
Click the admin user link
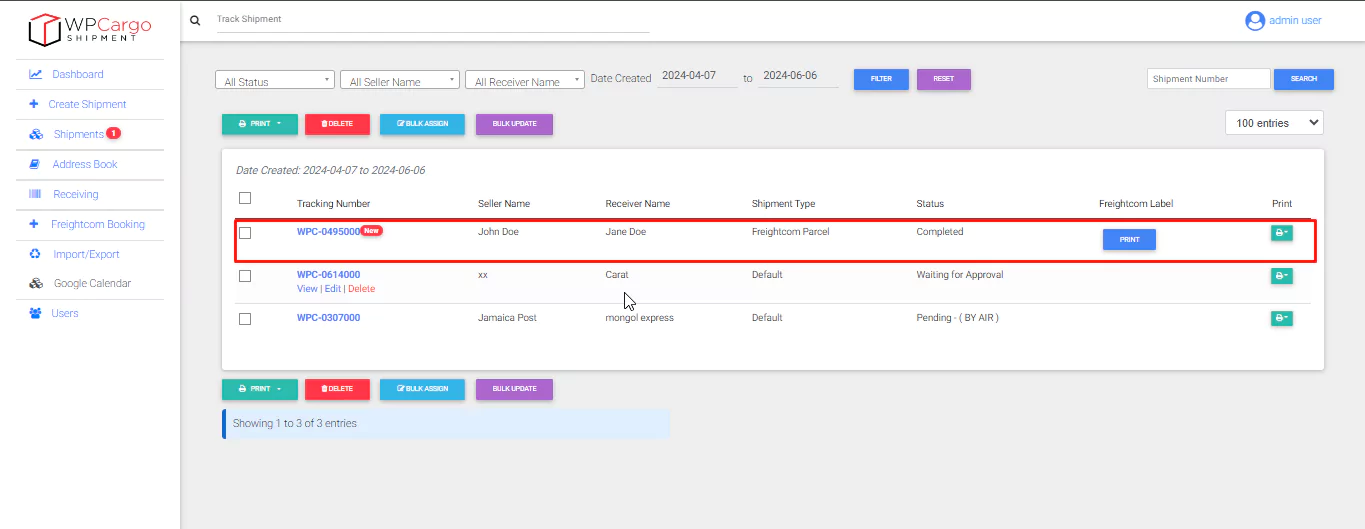(x=1295, y=20)
